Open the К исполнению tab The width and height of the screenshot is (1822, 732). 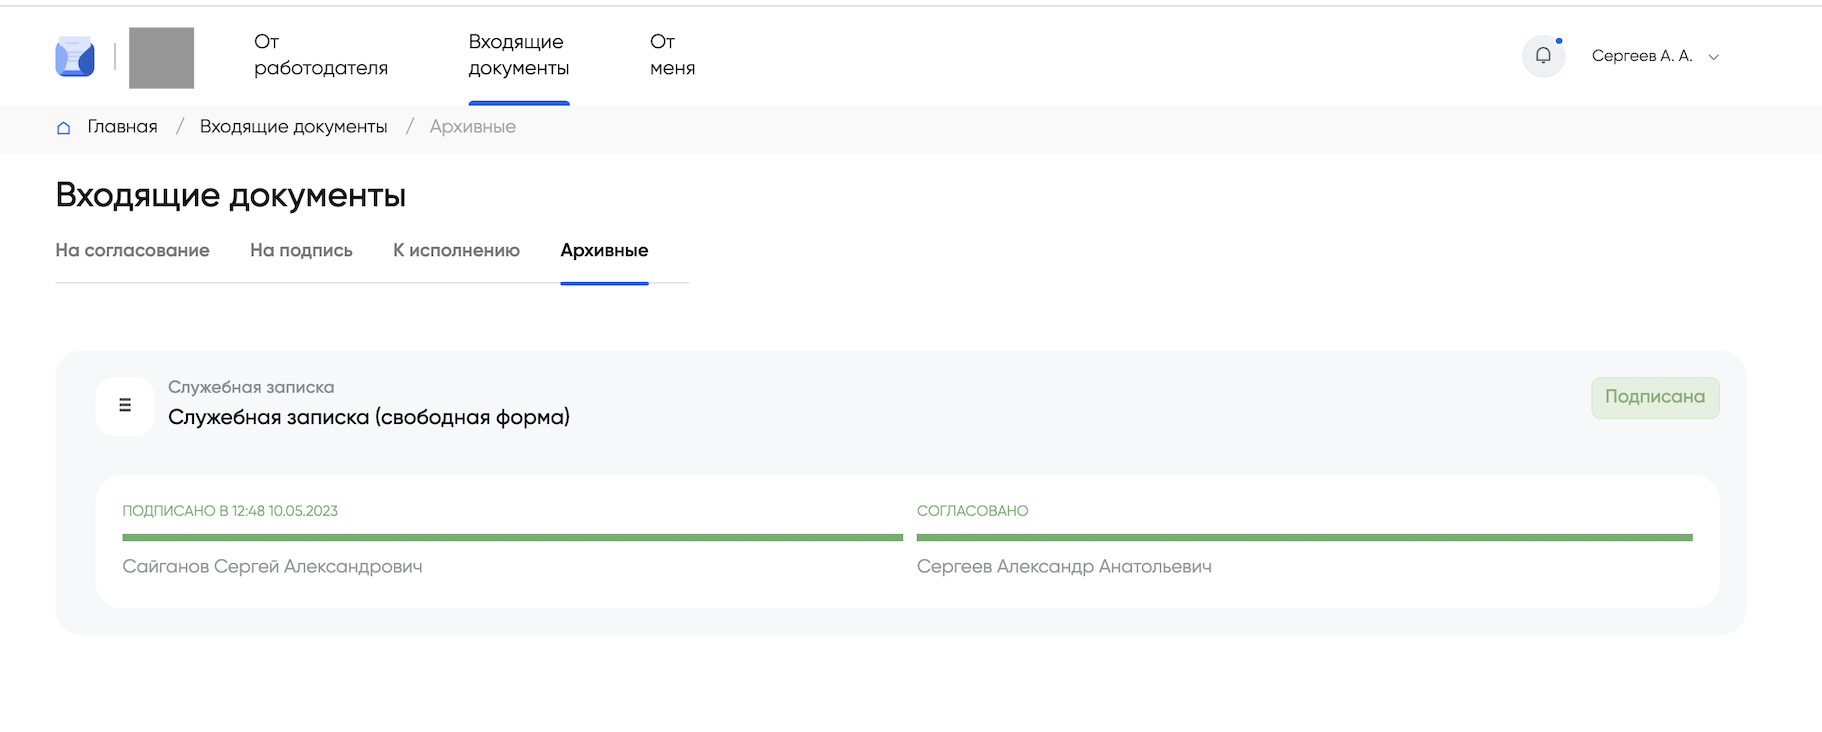coord(456,251)
